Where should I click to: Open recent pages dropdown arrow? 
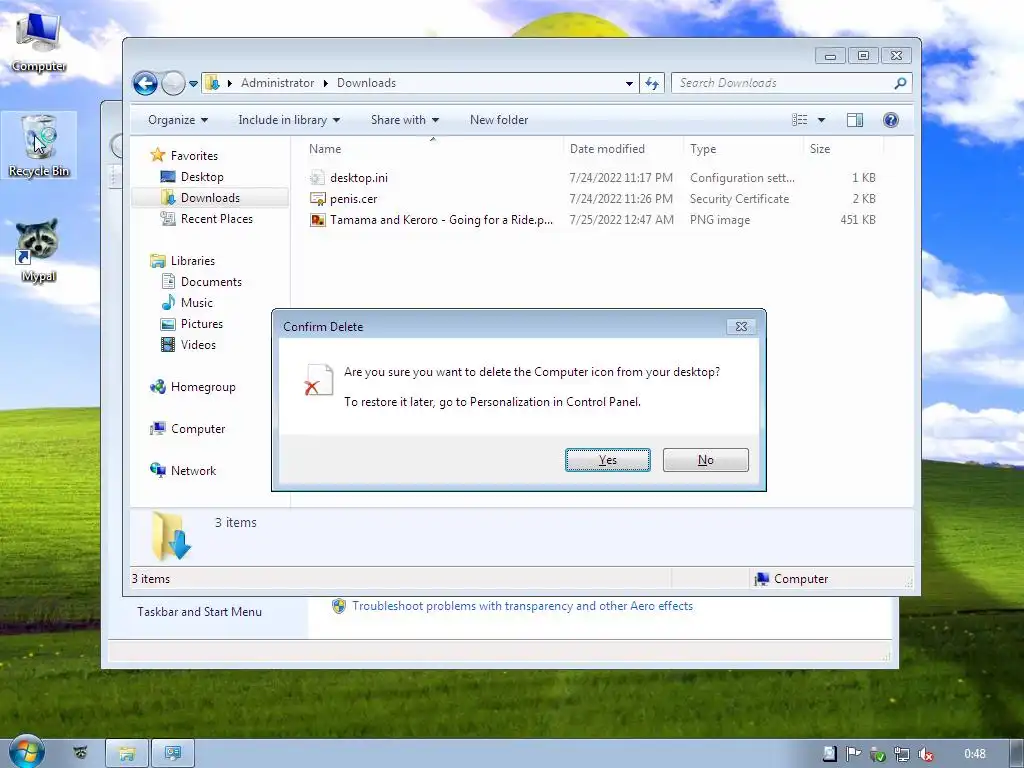pyautogui.click(x=193, y=84)
